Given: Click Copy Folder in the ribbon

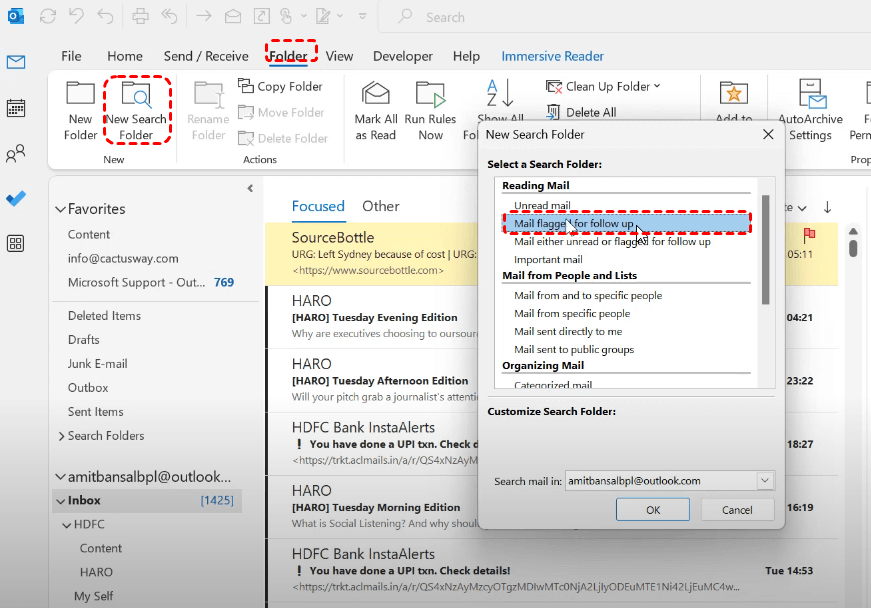Looking at the screenshot, I should point(281,86).
